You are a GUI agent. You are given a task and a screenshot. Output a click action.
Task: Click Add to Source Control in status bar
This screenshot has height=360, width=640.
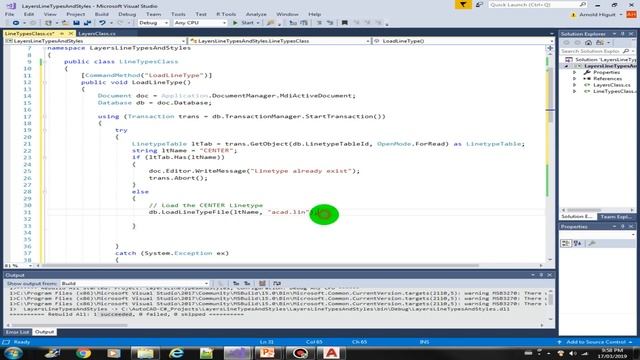point(595,342)
